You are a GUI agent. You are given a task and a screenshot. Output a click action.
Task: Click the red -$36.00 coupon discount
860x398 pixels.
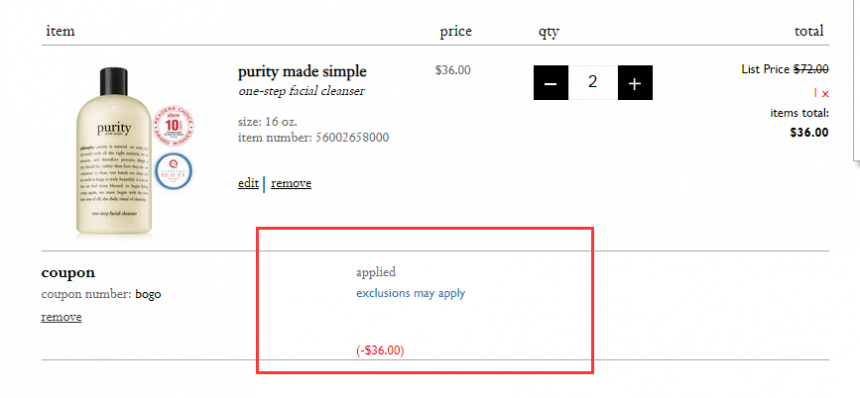pyautogui.click(x=380, y=351)
